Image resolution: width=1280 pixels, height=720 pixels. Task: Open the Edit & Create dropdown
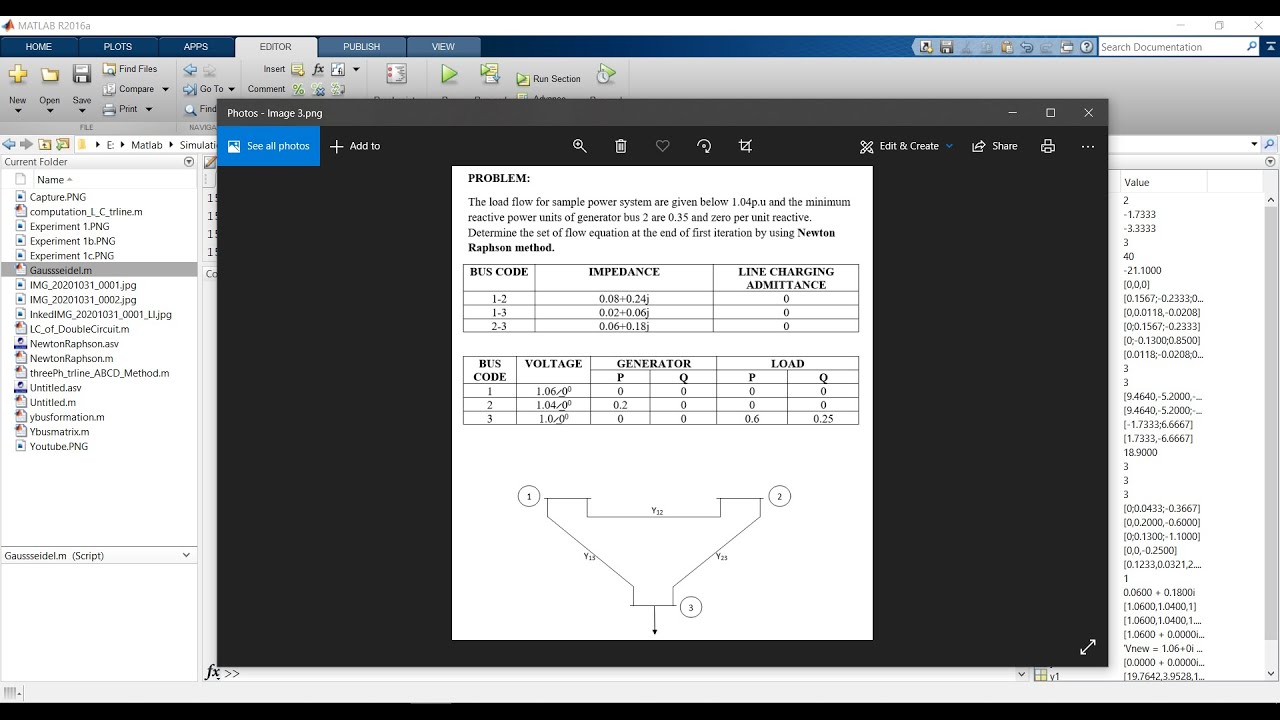906,146
